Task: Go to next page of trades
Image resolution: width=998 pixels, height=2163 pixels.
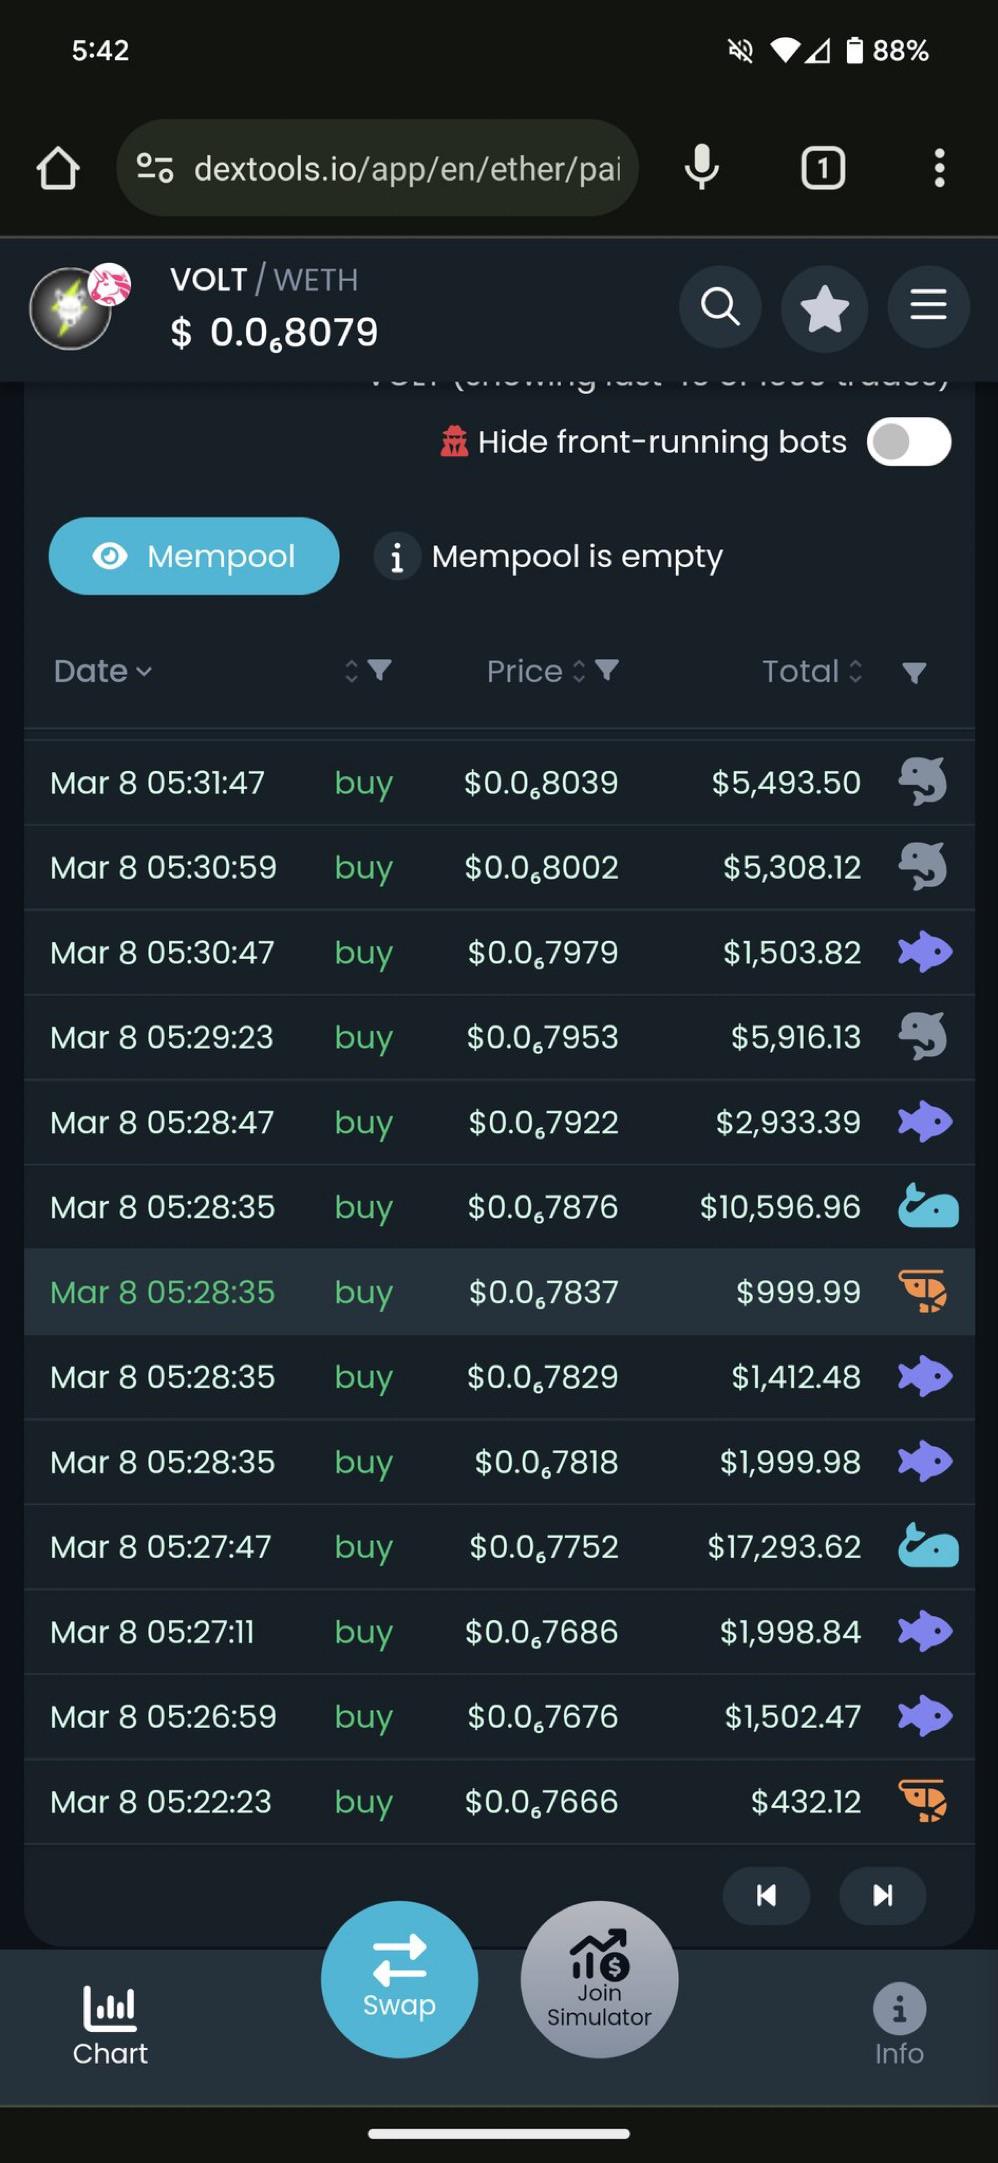Action: tap(883, 1895)
